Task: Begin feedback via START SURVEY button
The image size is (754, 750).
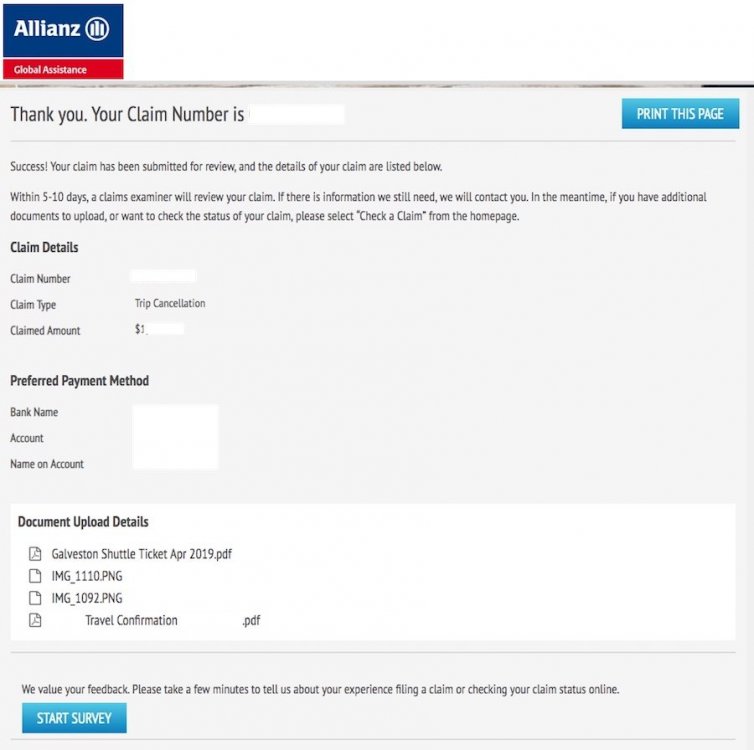Action: pos(74,718)
